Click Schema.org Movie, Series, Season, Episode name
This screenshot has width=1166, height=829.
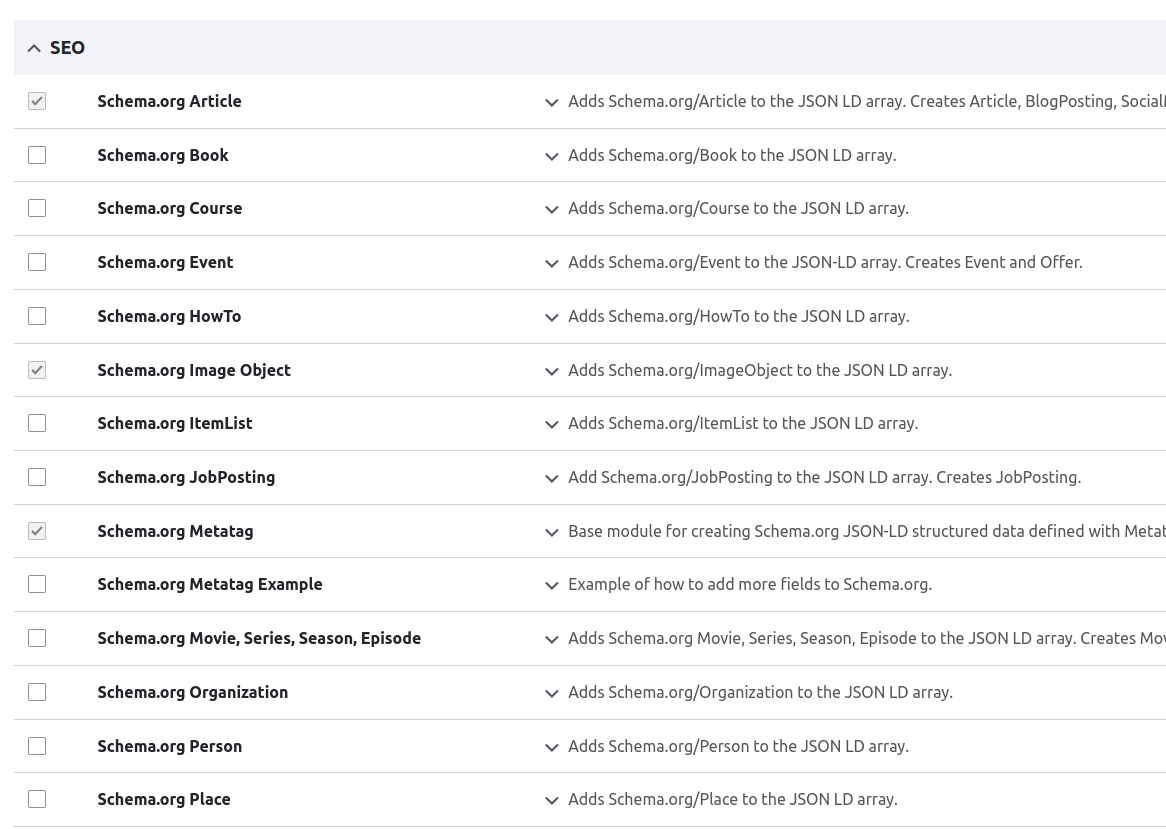[x=259, y=638]
